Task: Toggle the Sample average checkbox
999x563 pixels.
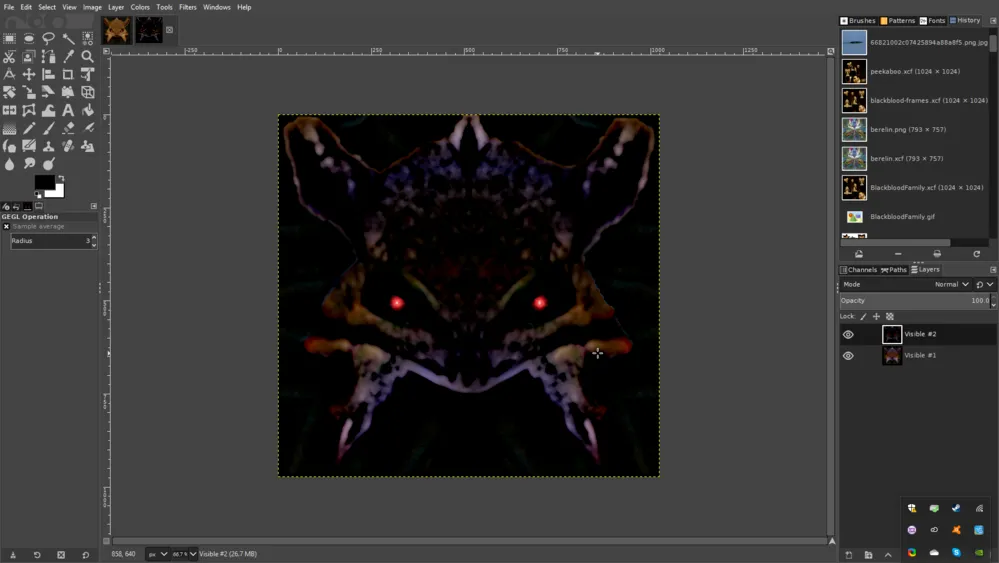Action: coord(6,227)
